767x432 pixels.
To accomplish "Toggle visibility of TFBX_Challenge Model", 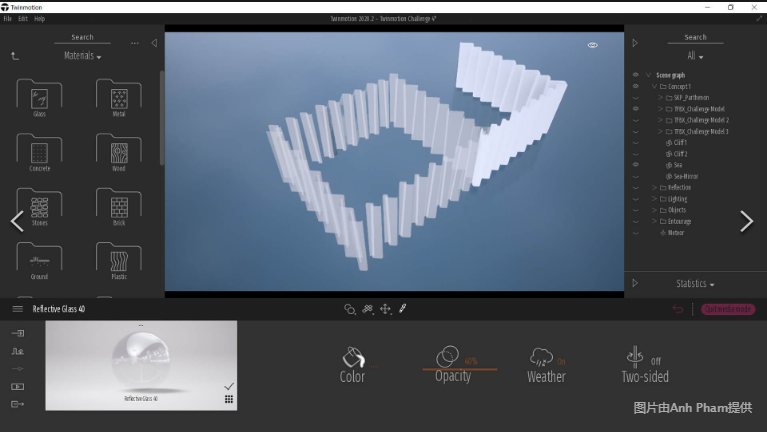I will (x=635, y=109).
